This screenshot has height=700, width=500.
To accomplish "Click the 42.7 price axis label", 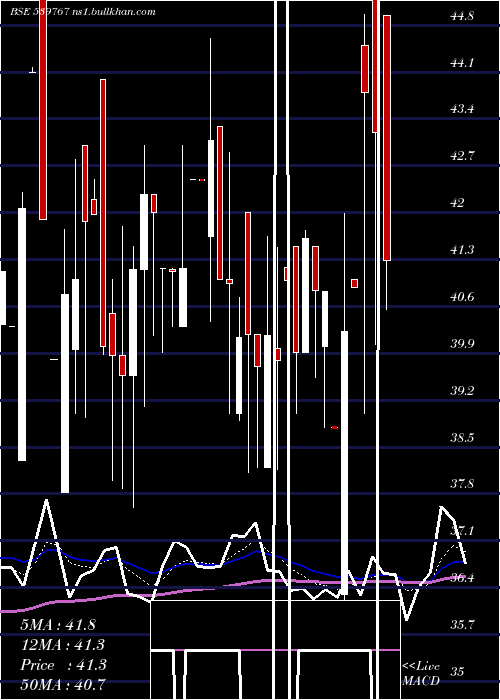I will tap(462, 156).
